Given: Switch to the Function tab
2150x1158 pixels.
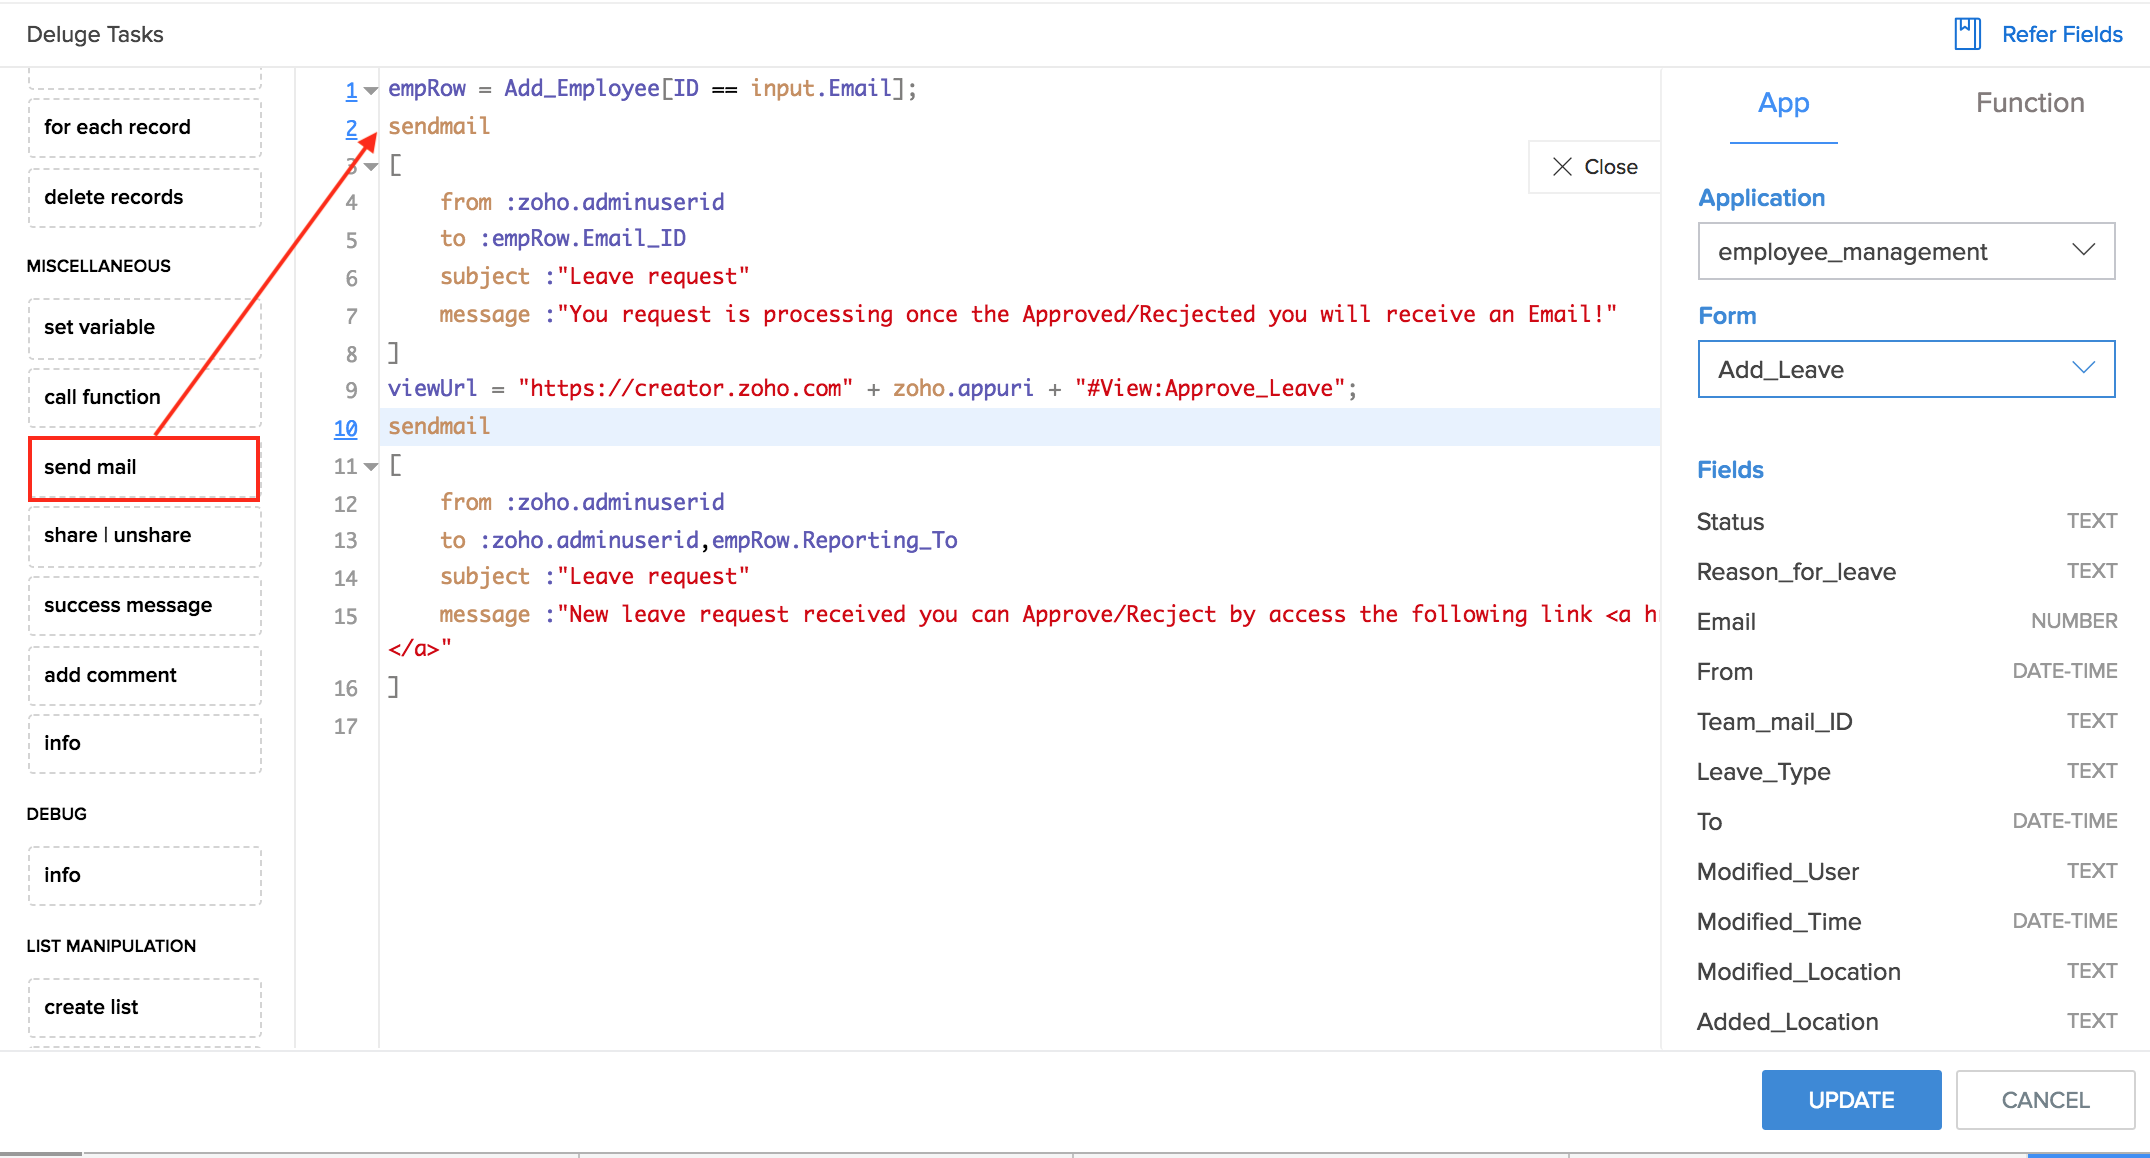Looking at the screenshot, I should (2029, 103).
